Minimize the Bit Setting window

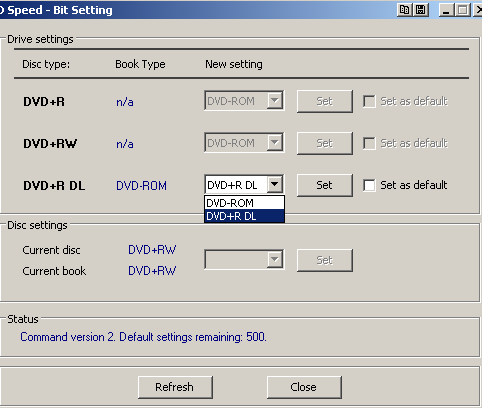point(446,10)
